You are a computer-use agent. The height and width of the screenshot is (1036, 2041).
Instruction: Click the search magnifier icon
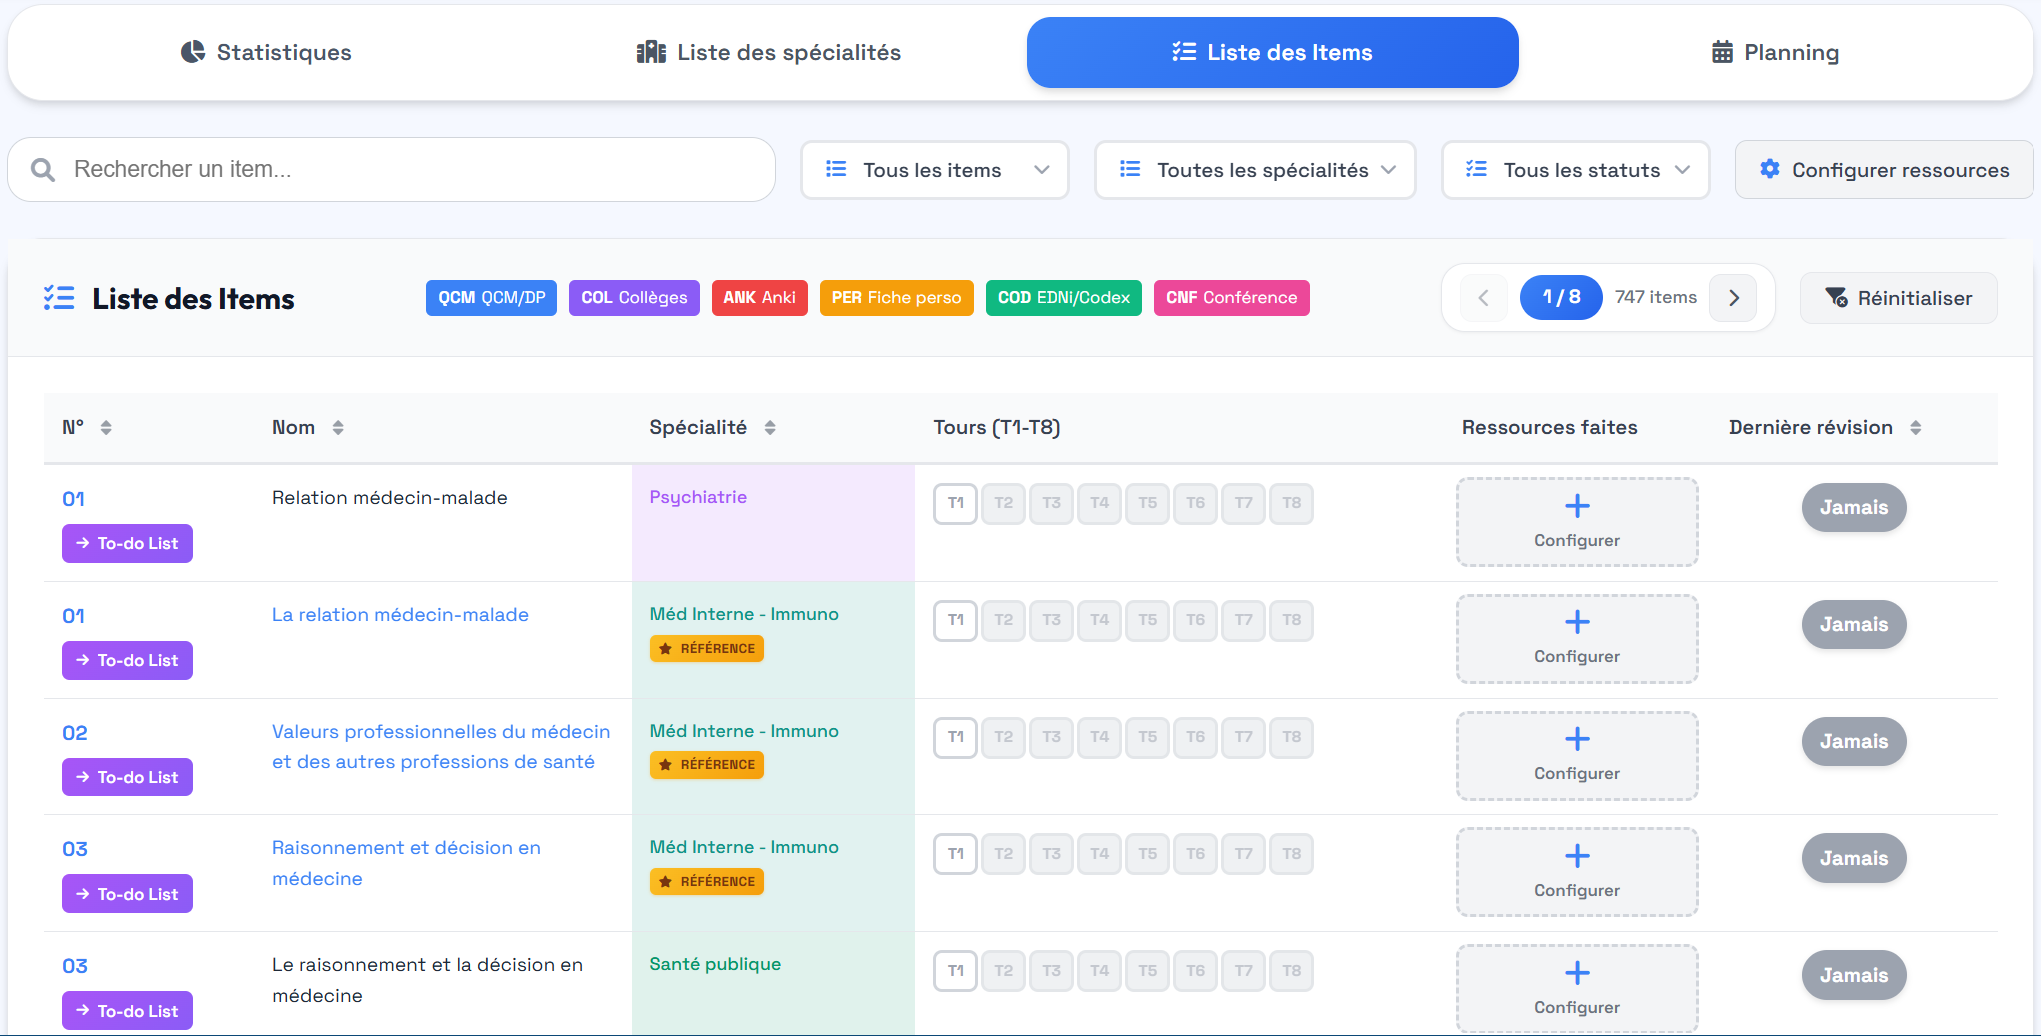click(43, 170)
